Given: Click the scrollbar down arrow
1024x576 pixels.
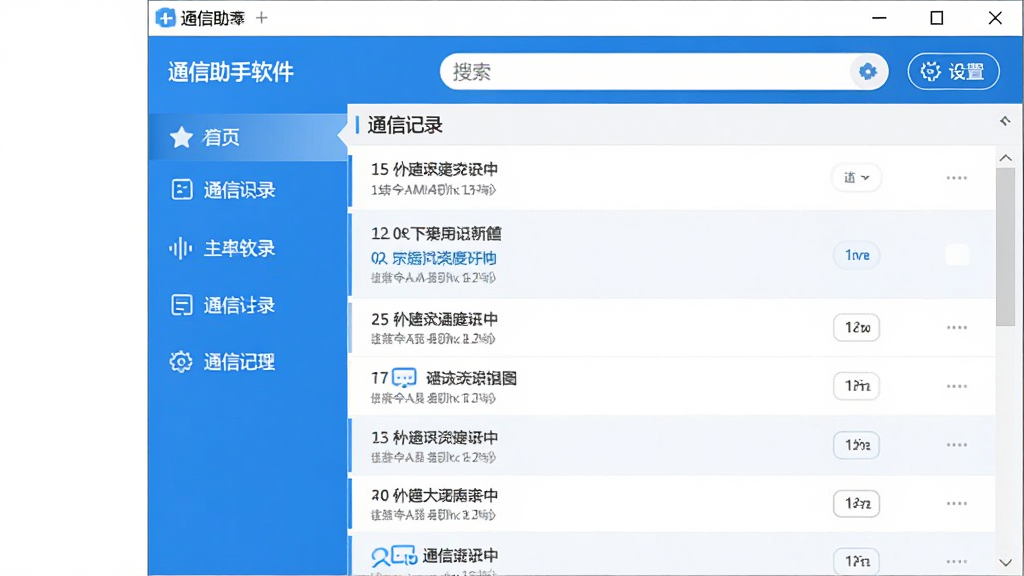Looking at the screenshot, I should (1006, 562).
